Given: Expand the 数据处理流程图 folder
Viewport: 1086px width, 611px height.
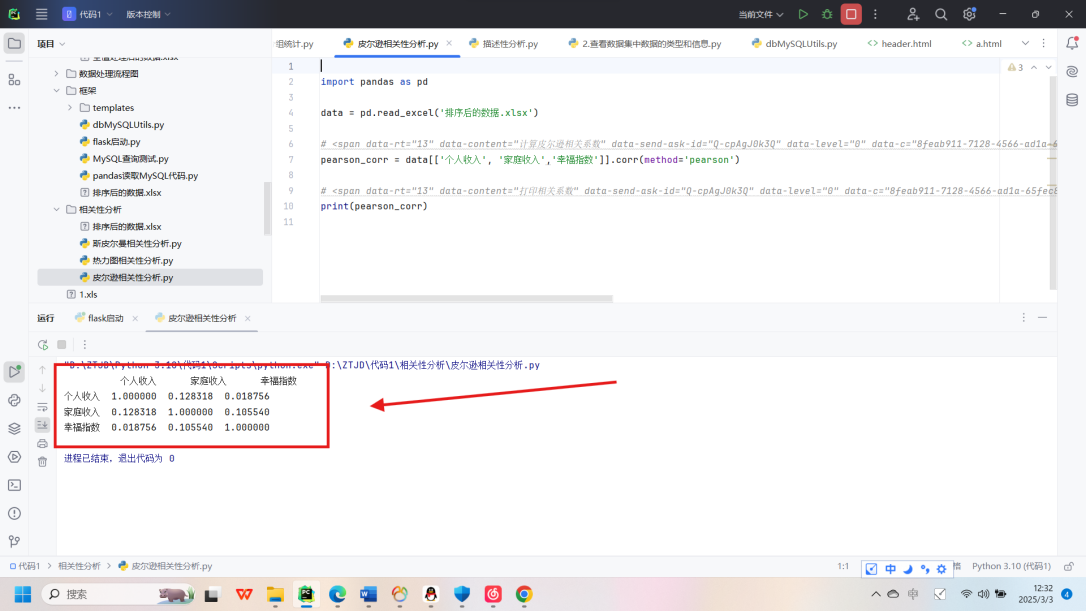Looking at the screenshot, I should 57,73.
